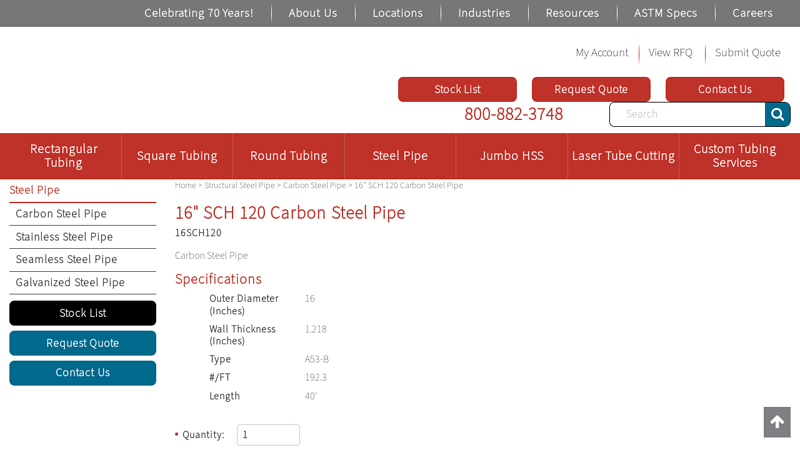
Task: Open the Rectangular Tubing menu
Action: pos(64,156)
